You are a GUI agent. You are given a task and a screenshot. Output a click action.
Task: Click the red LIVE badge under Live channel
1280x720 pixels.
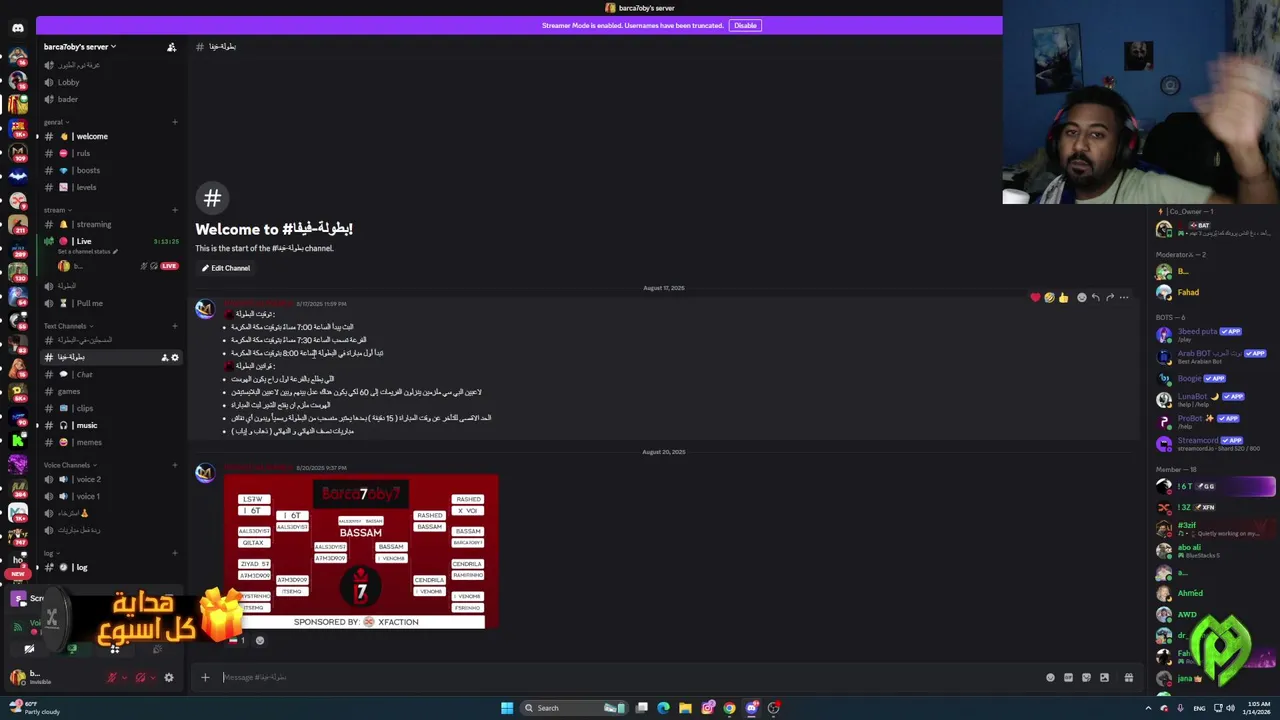click(169, 266)
